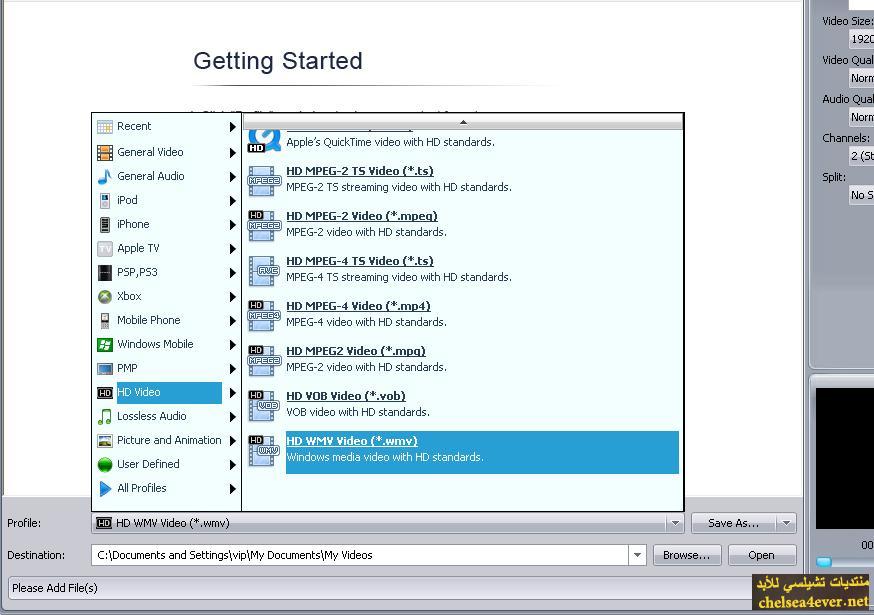Open the Save As split-button dropdown arrow
This screenshot has width=874, height=615.
(786, 523)
